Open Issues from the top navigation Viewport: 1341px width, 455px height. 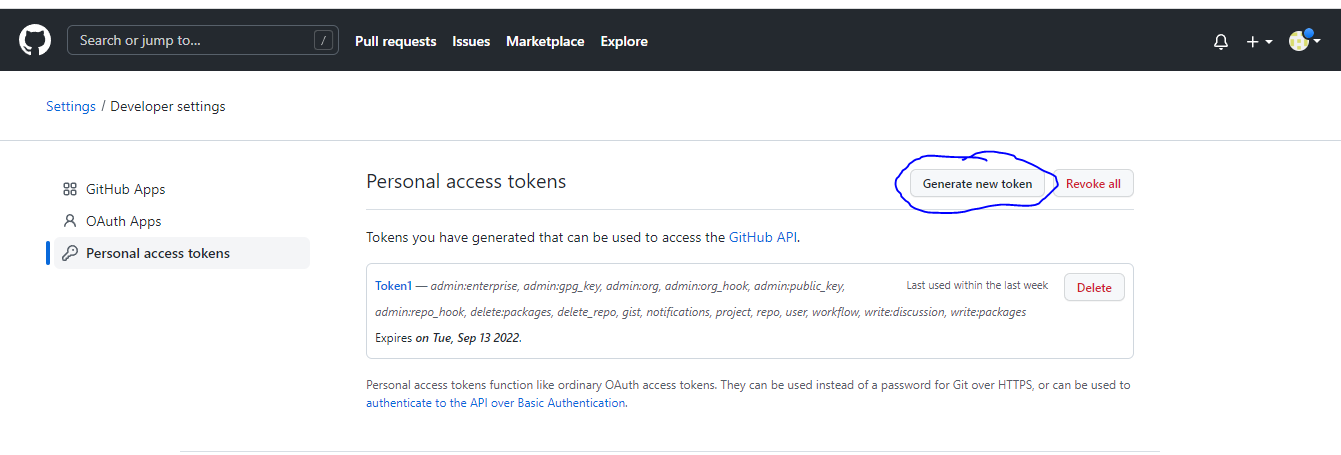(471, 41)
